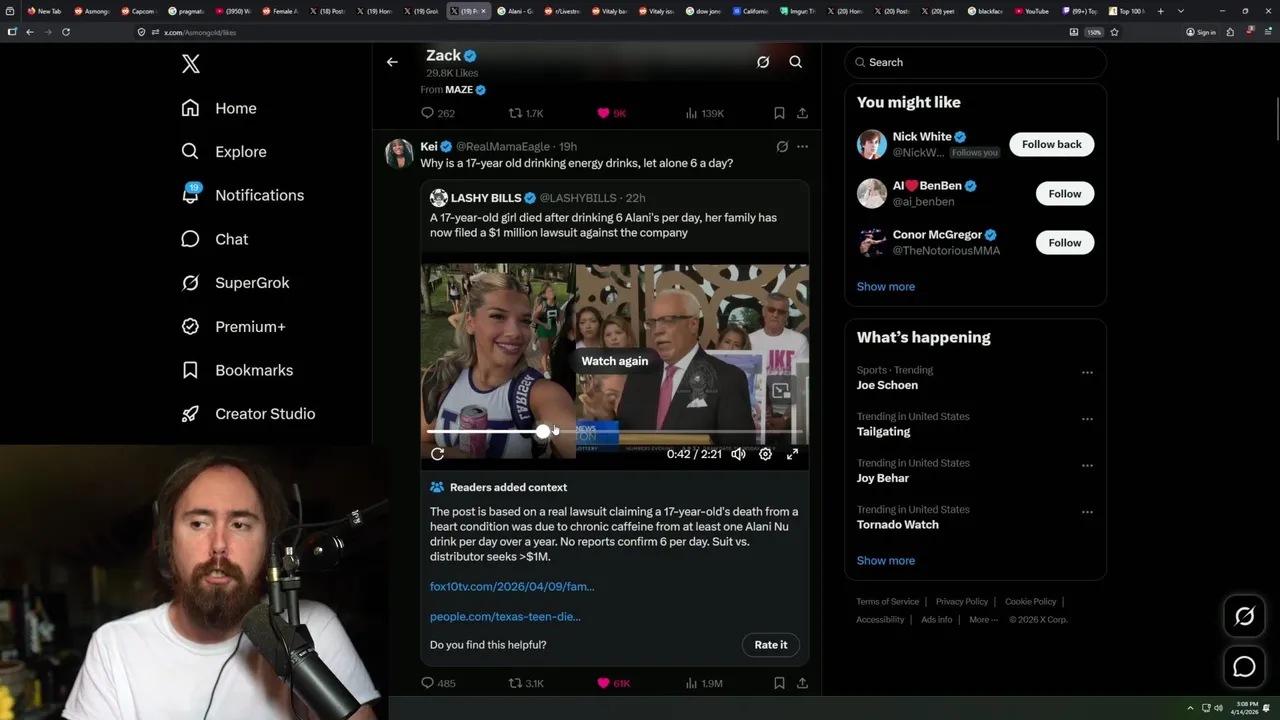Open Chat in the sidebar
This screenshot has height=720, width=1280.
click(x=214, y=239)
